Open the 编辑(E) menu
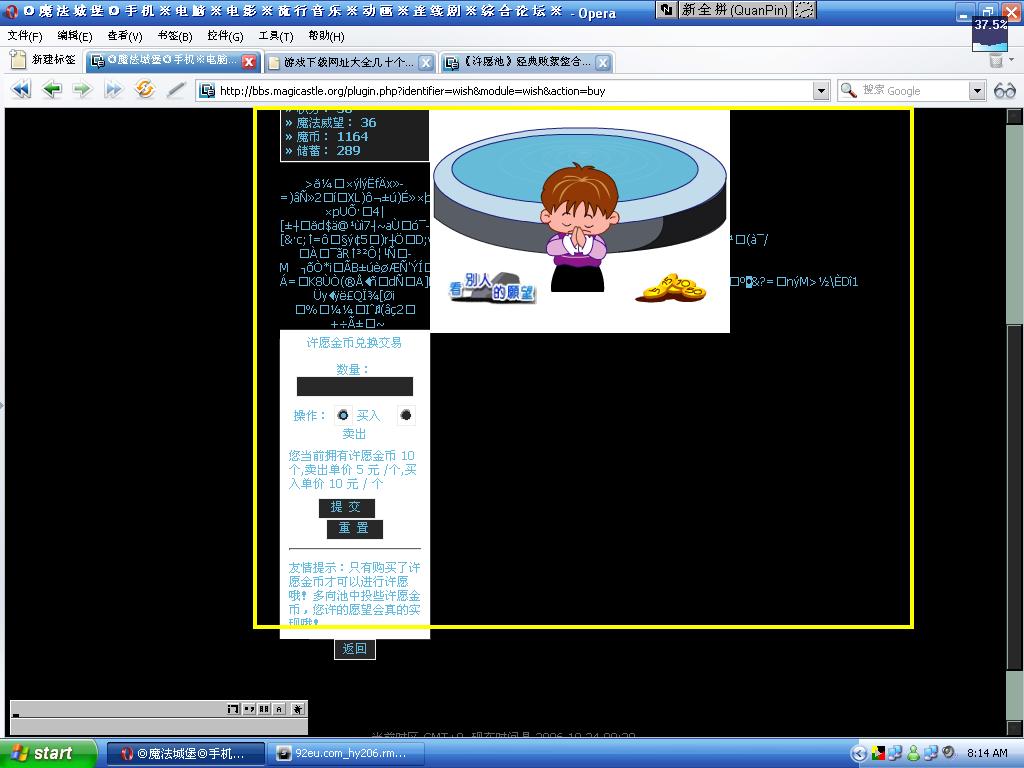1024x768 pixels. pyautogui.click(x=74, y=36)
